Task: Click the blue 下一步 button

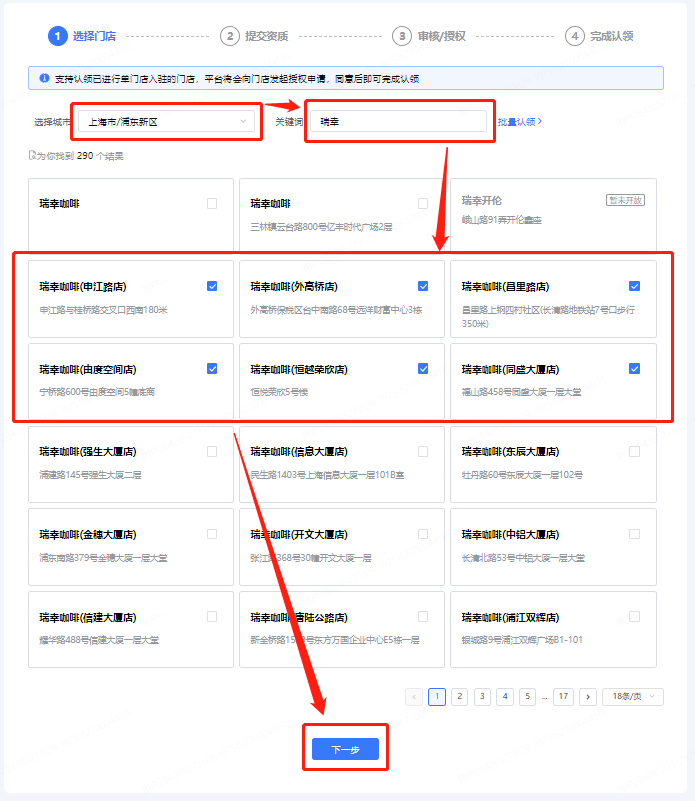Action: coord(345,749)
